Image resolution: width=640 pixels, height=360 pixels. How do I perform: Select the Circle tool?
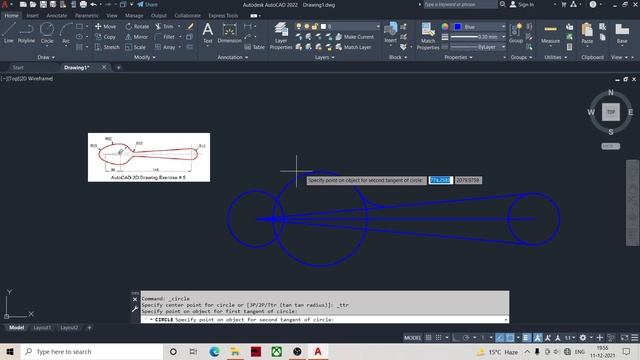click(47, 33)
